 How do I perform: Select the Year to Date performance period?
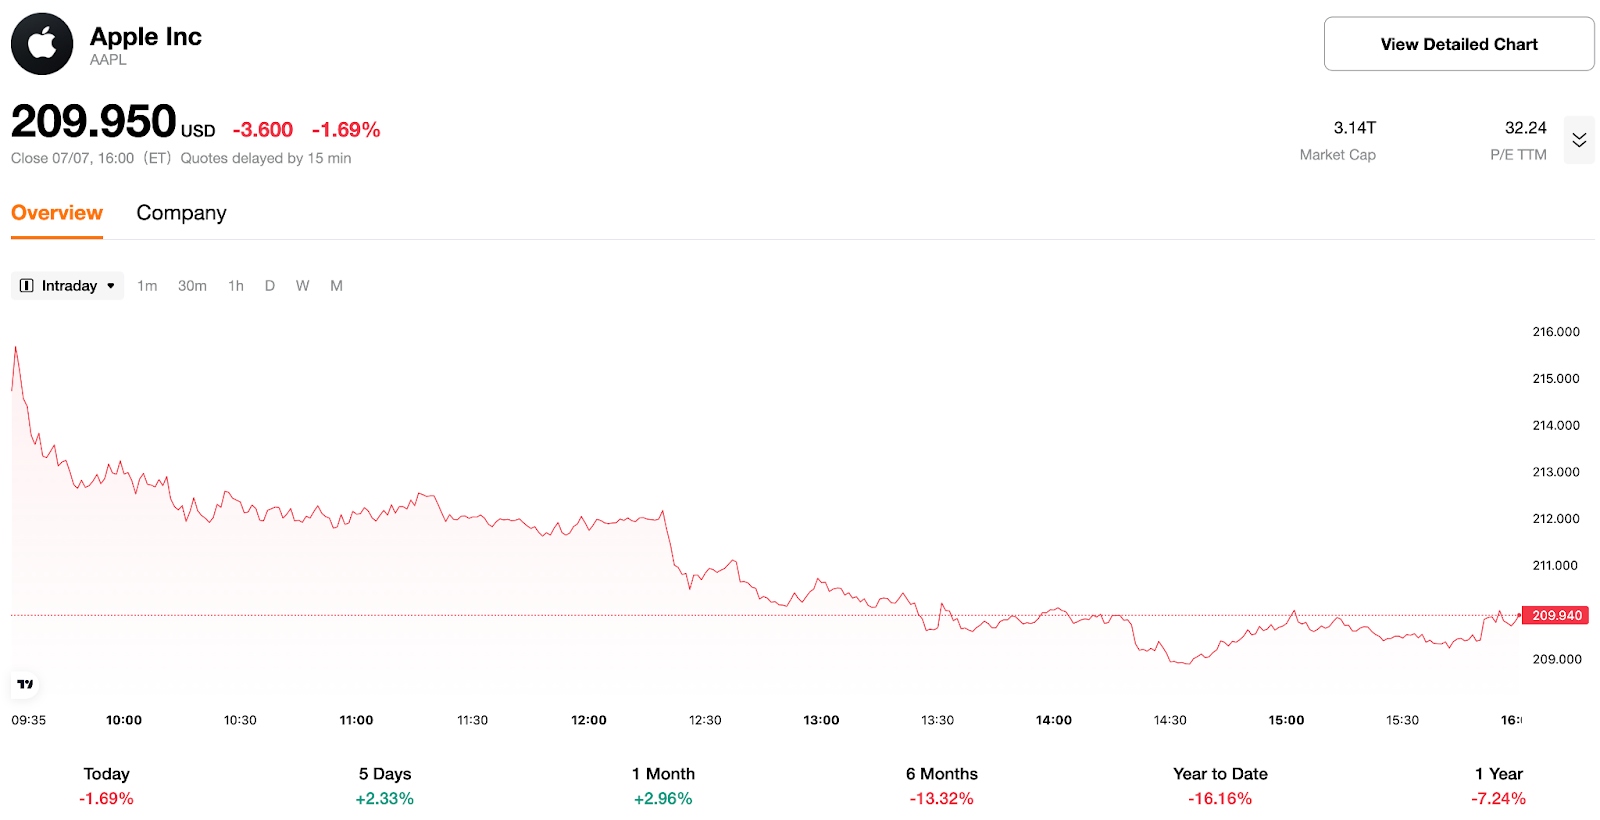(1219, 785)
